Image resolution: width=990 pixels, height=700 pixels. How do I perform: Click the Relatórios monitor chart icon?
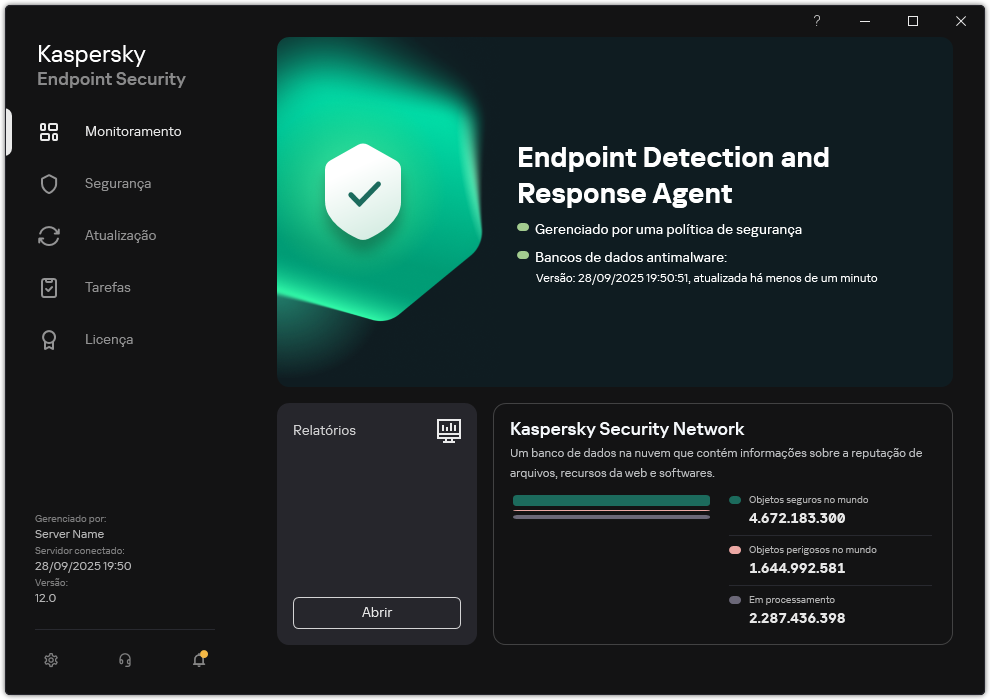pyautogui.click(x=449, y=430)
